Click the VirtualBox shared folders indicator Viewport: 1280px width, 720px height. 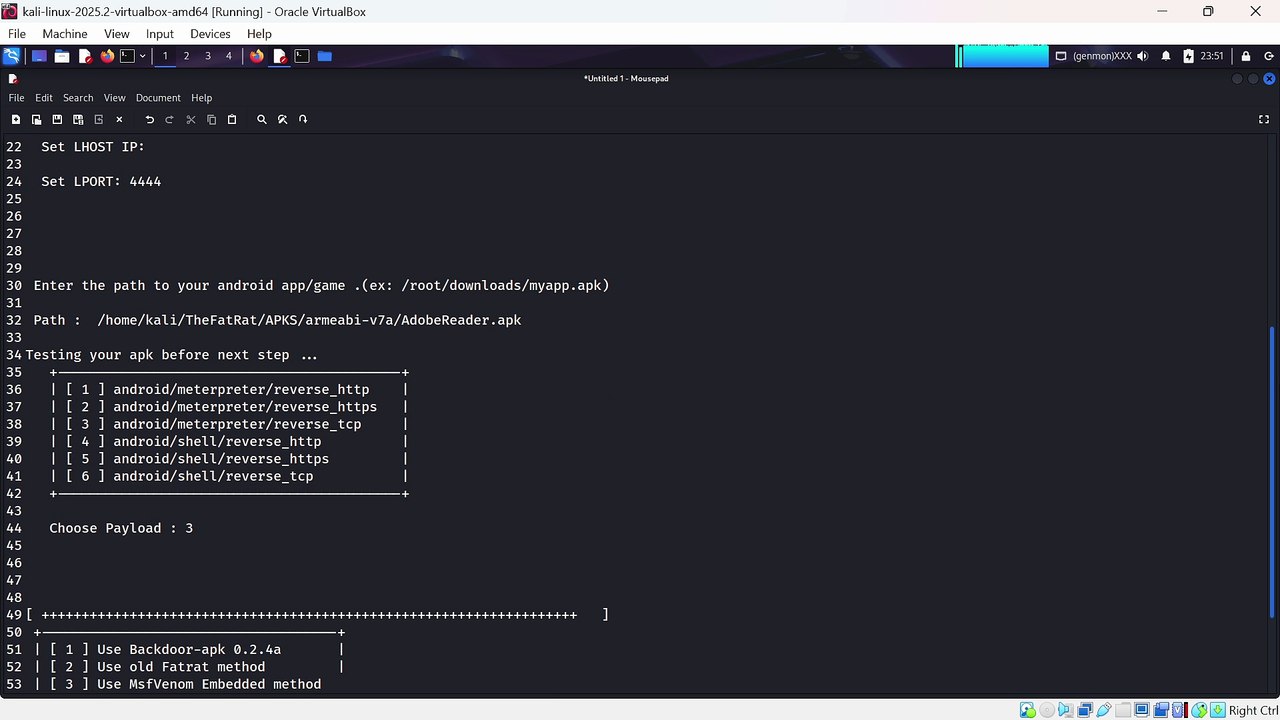point(1122,710)
